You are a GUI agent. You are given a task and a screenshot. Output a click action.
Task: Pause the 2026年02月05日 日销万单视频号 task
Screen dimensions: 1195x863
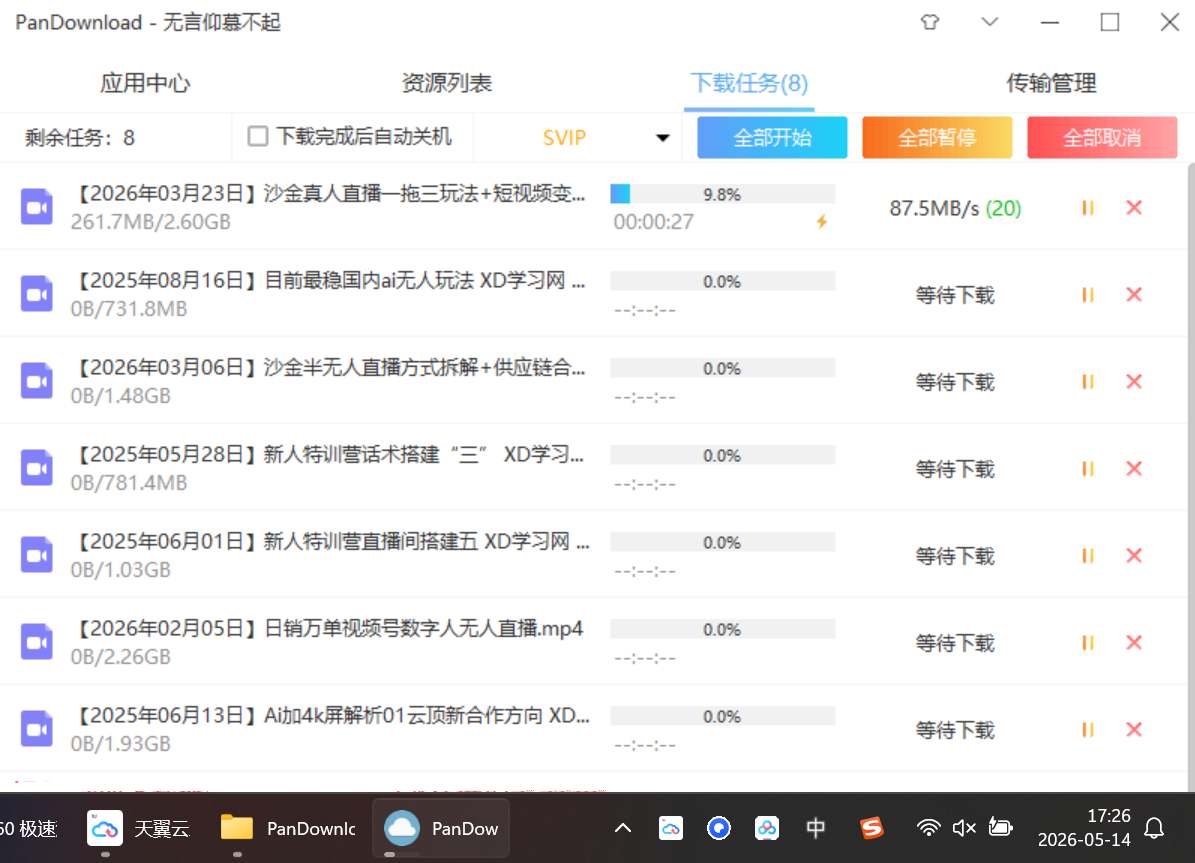pos(1088,643)
